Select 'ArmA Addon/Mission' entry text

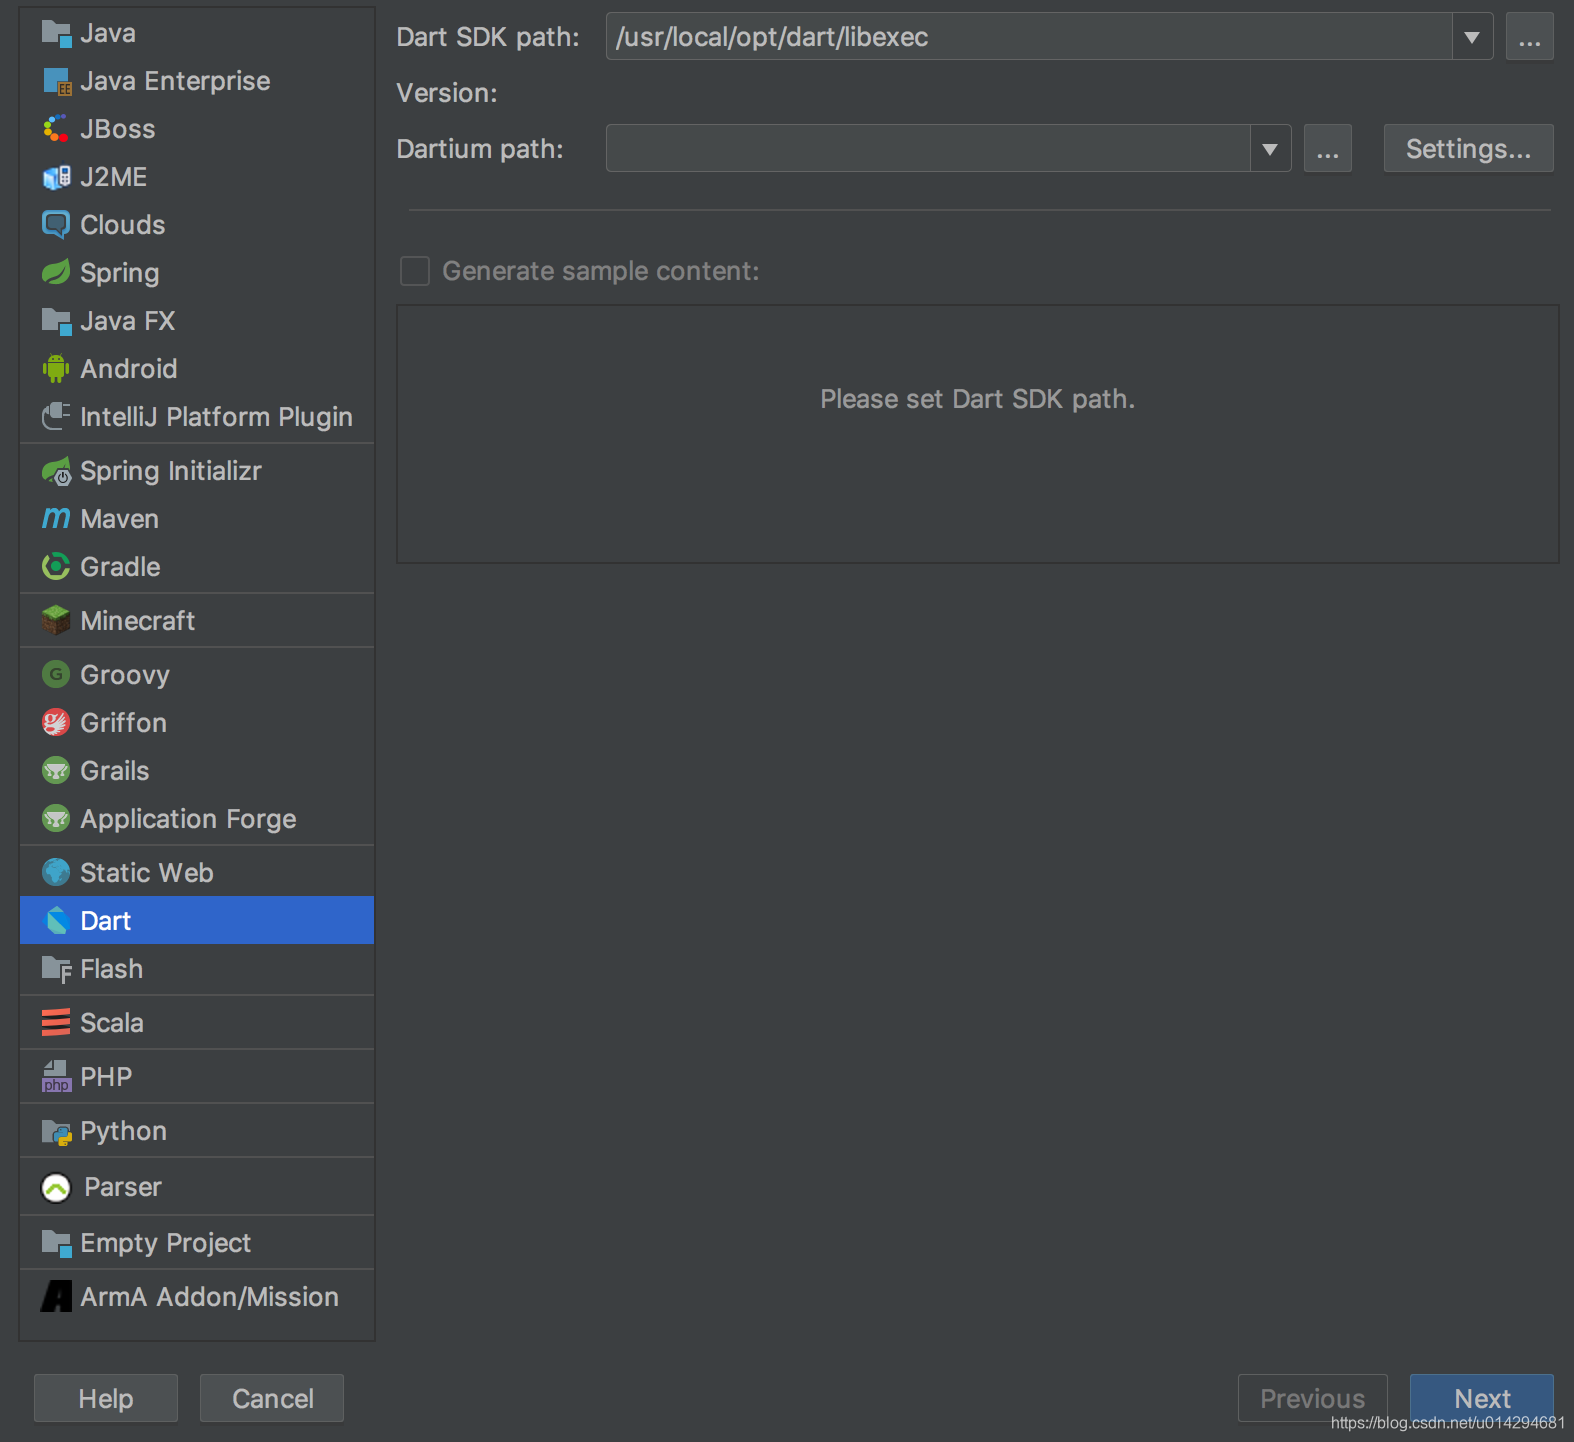pos(209,1297)
